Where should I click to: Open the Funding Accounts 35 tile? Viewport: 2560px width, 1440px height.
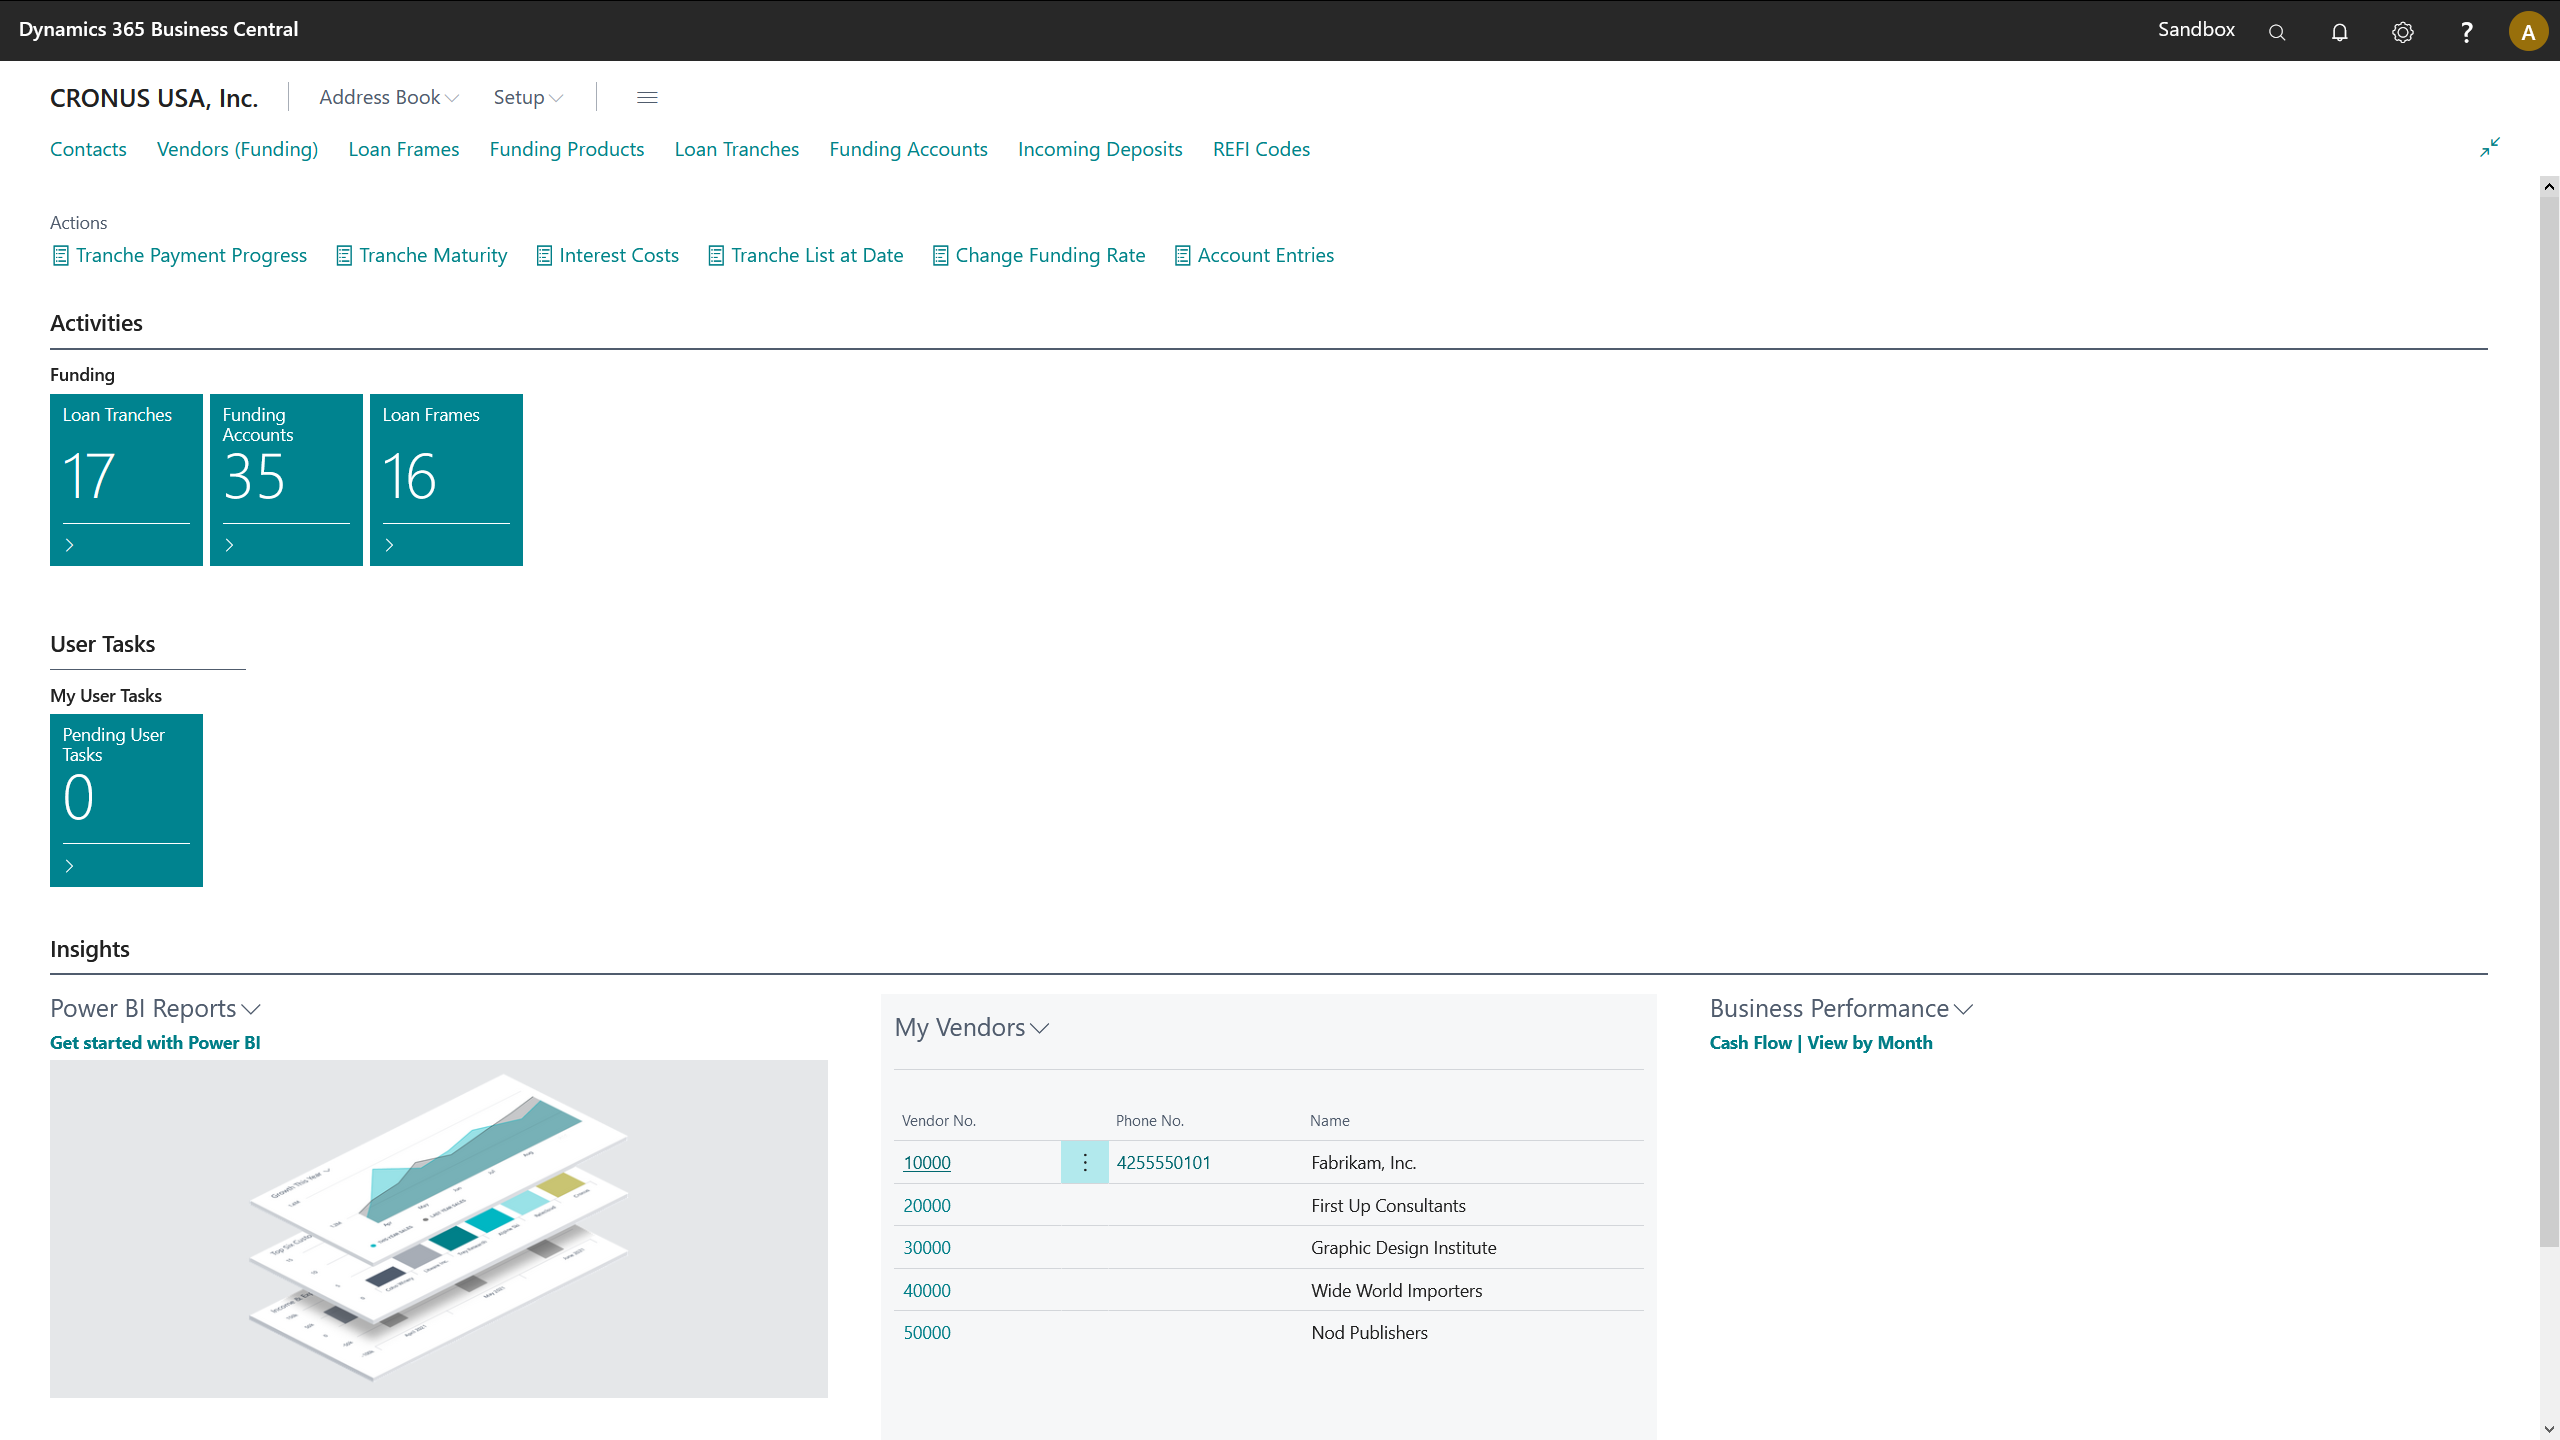pyautogui.click(x=286, y=480)
